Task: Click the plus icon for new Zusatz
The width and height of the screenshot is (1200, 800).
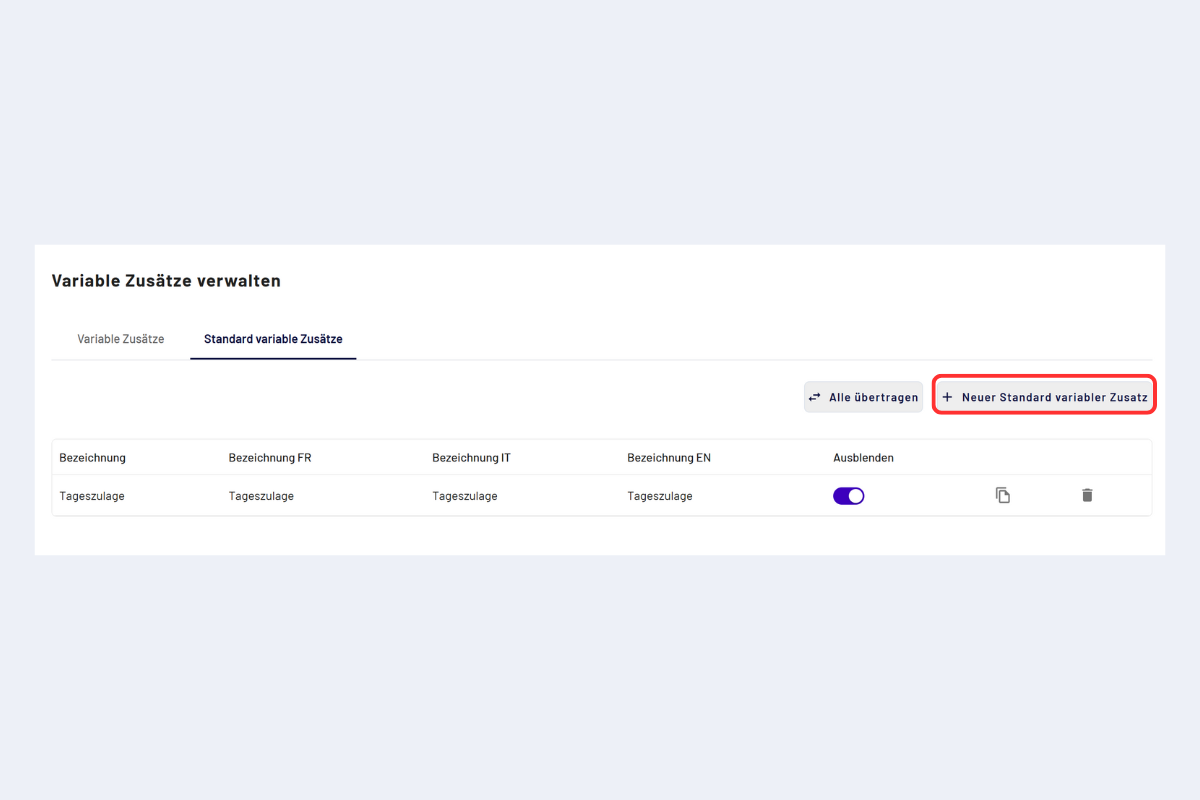Action: 948,397
